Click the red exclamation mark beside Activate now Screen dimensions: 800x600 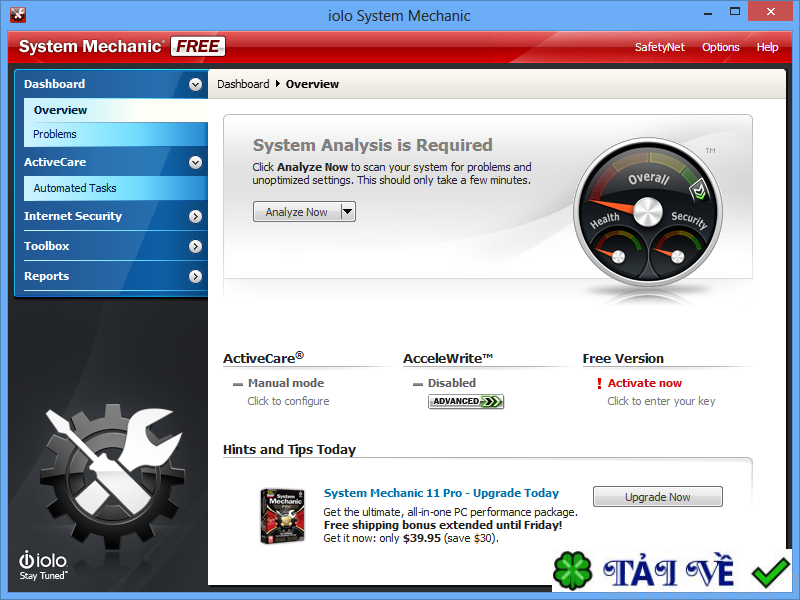[x=599, y=383]
